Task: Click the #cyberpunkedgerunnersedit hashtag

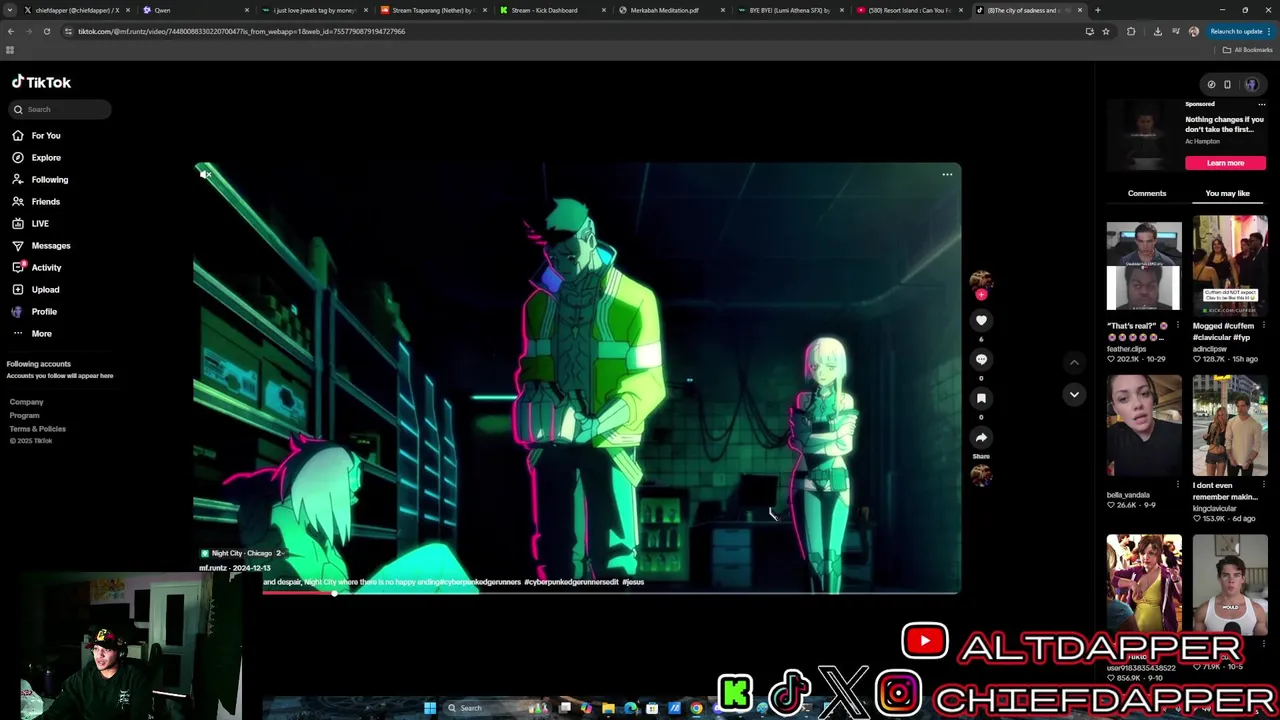Action: point(571,581)
